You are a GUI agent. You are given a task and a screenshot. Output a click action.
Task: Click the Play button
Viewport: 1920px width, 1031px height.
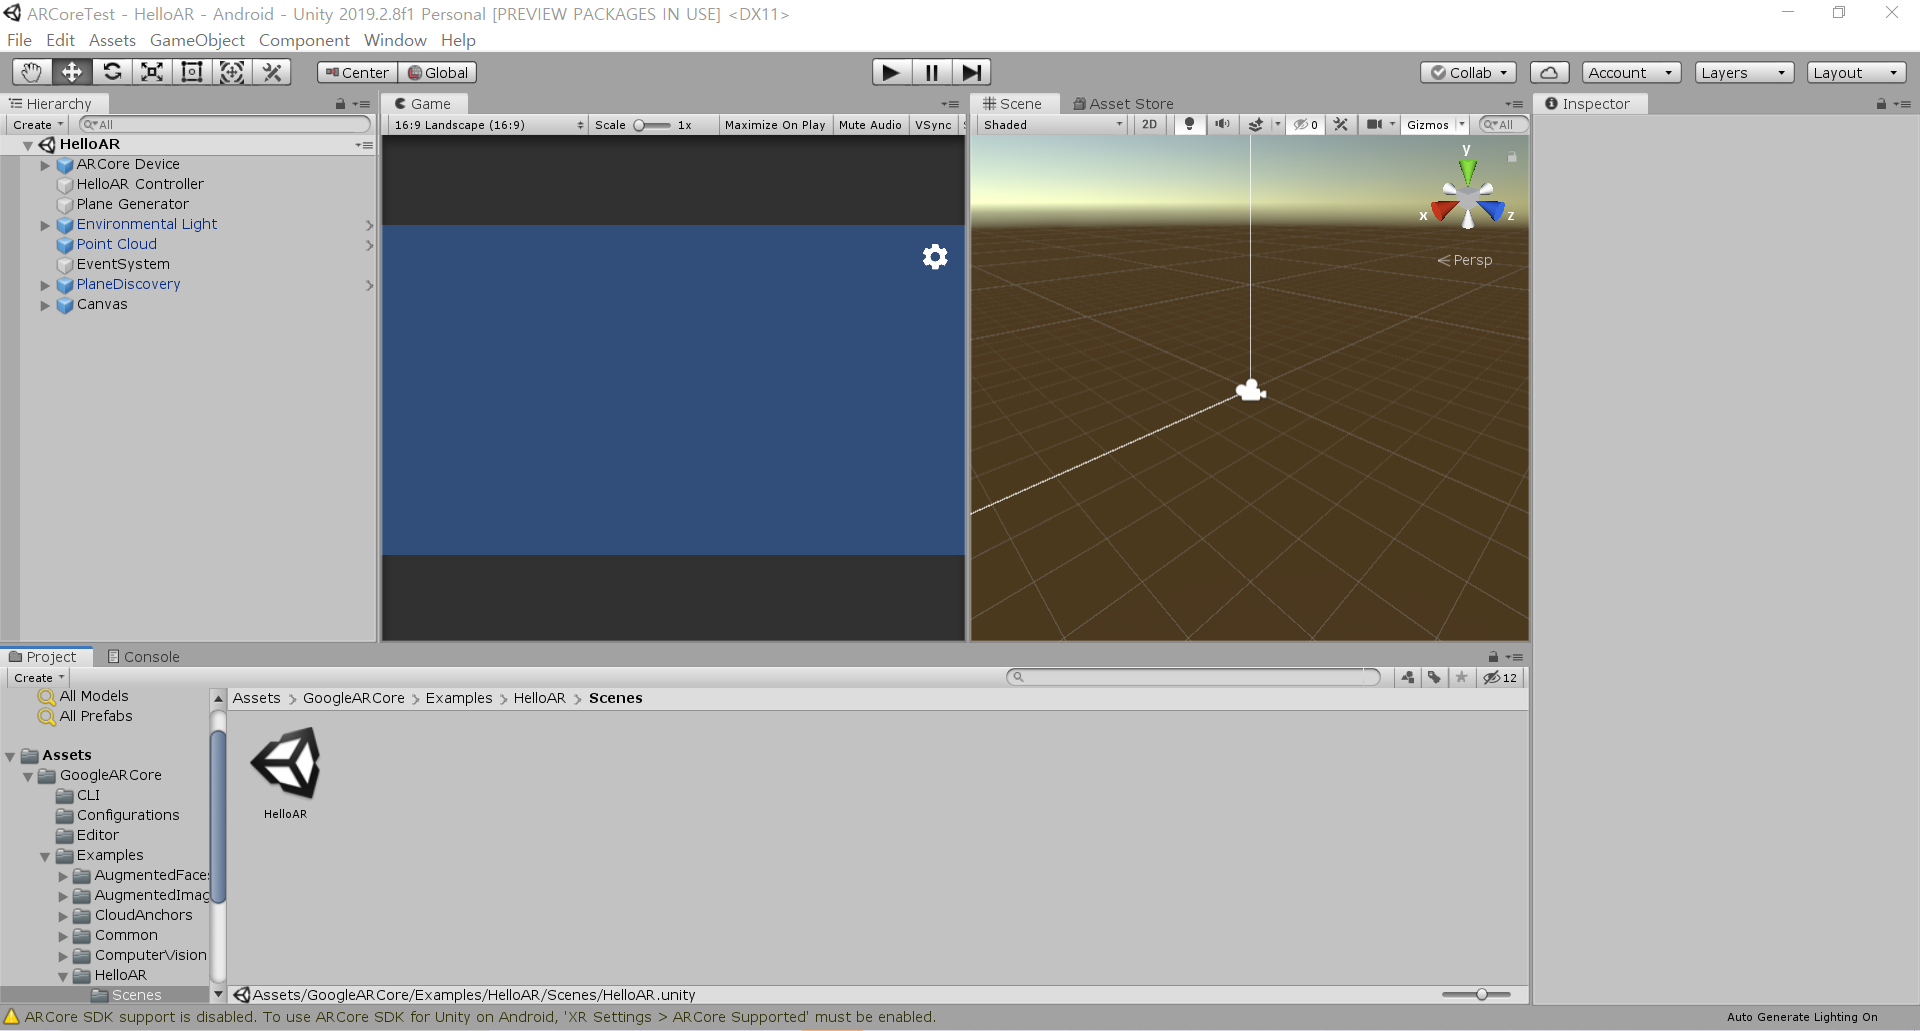coord(891,72)
